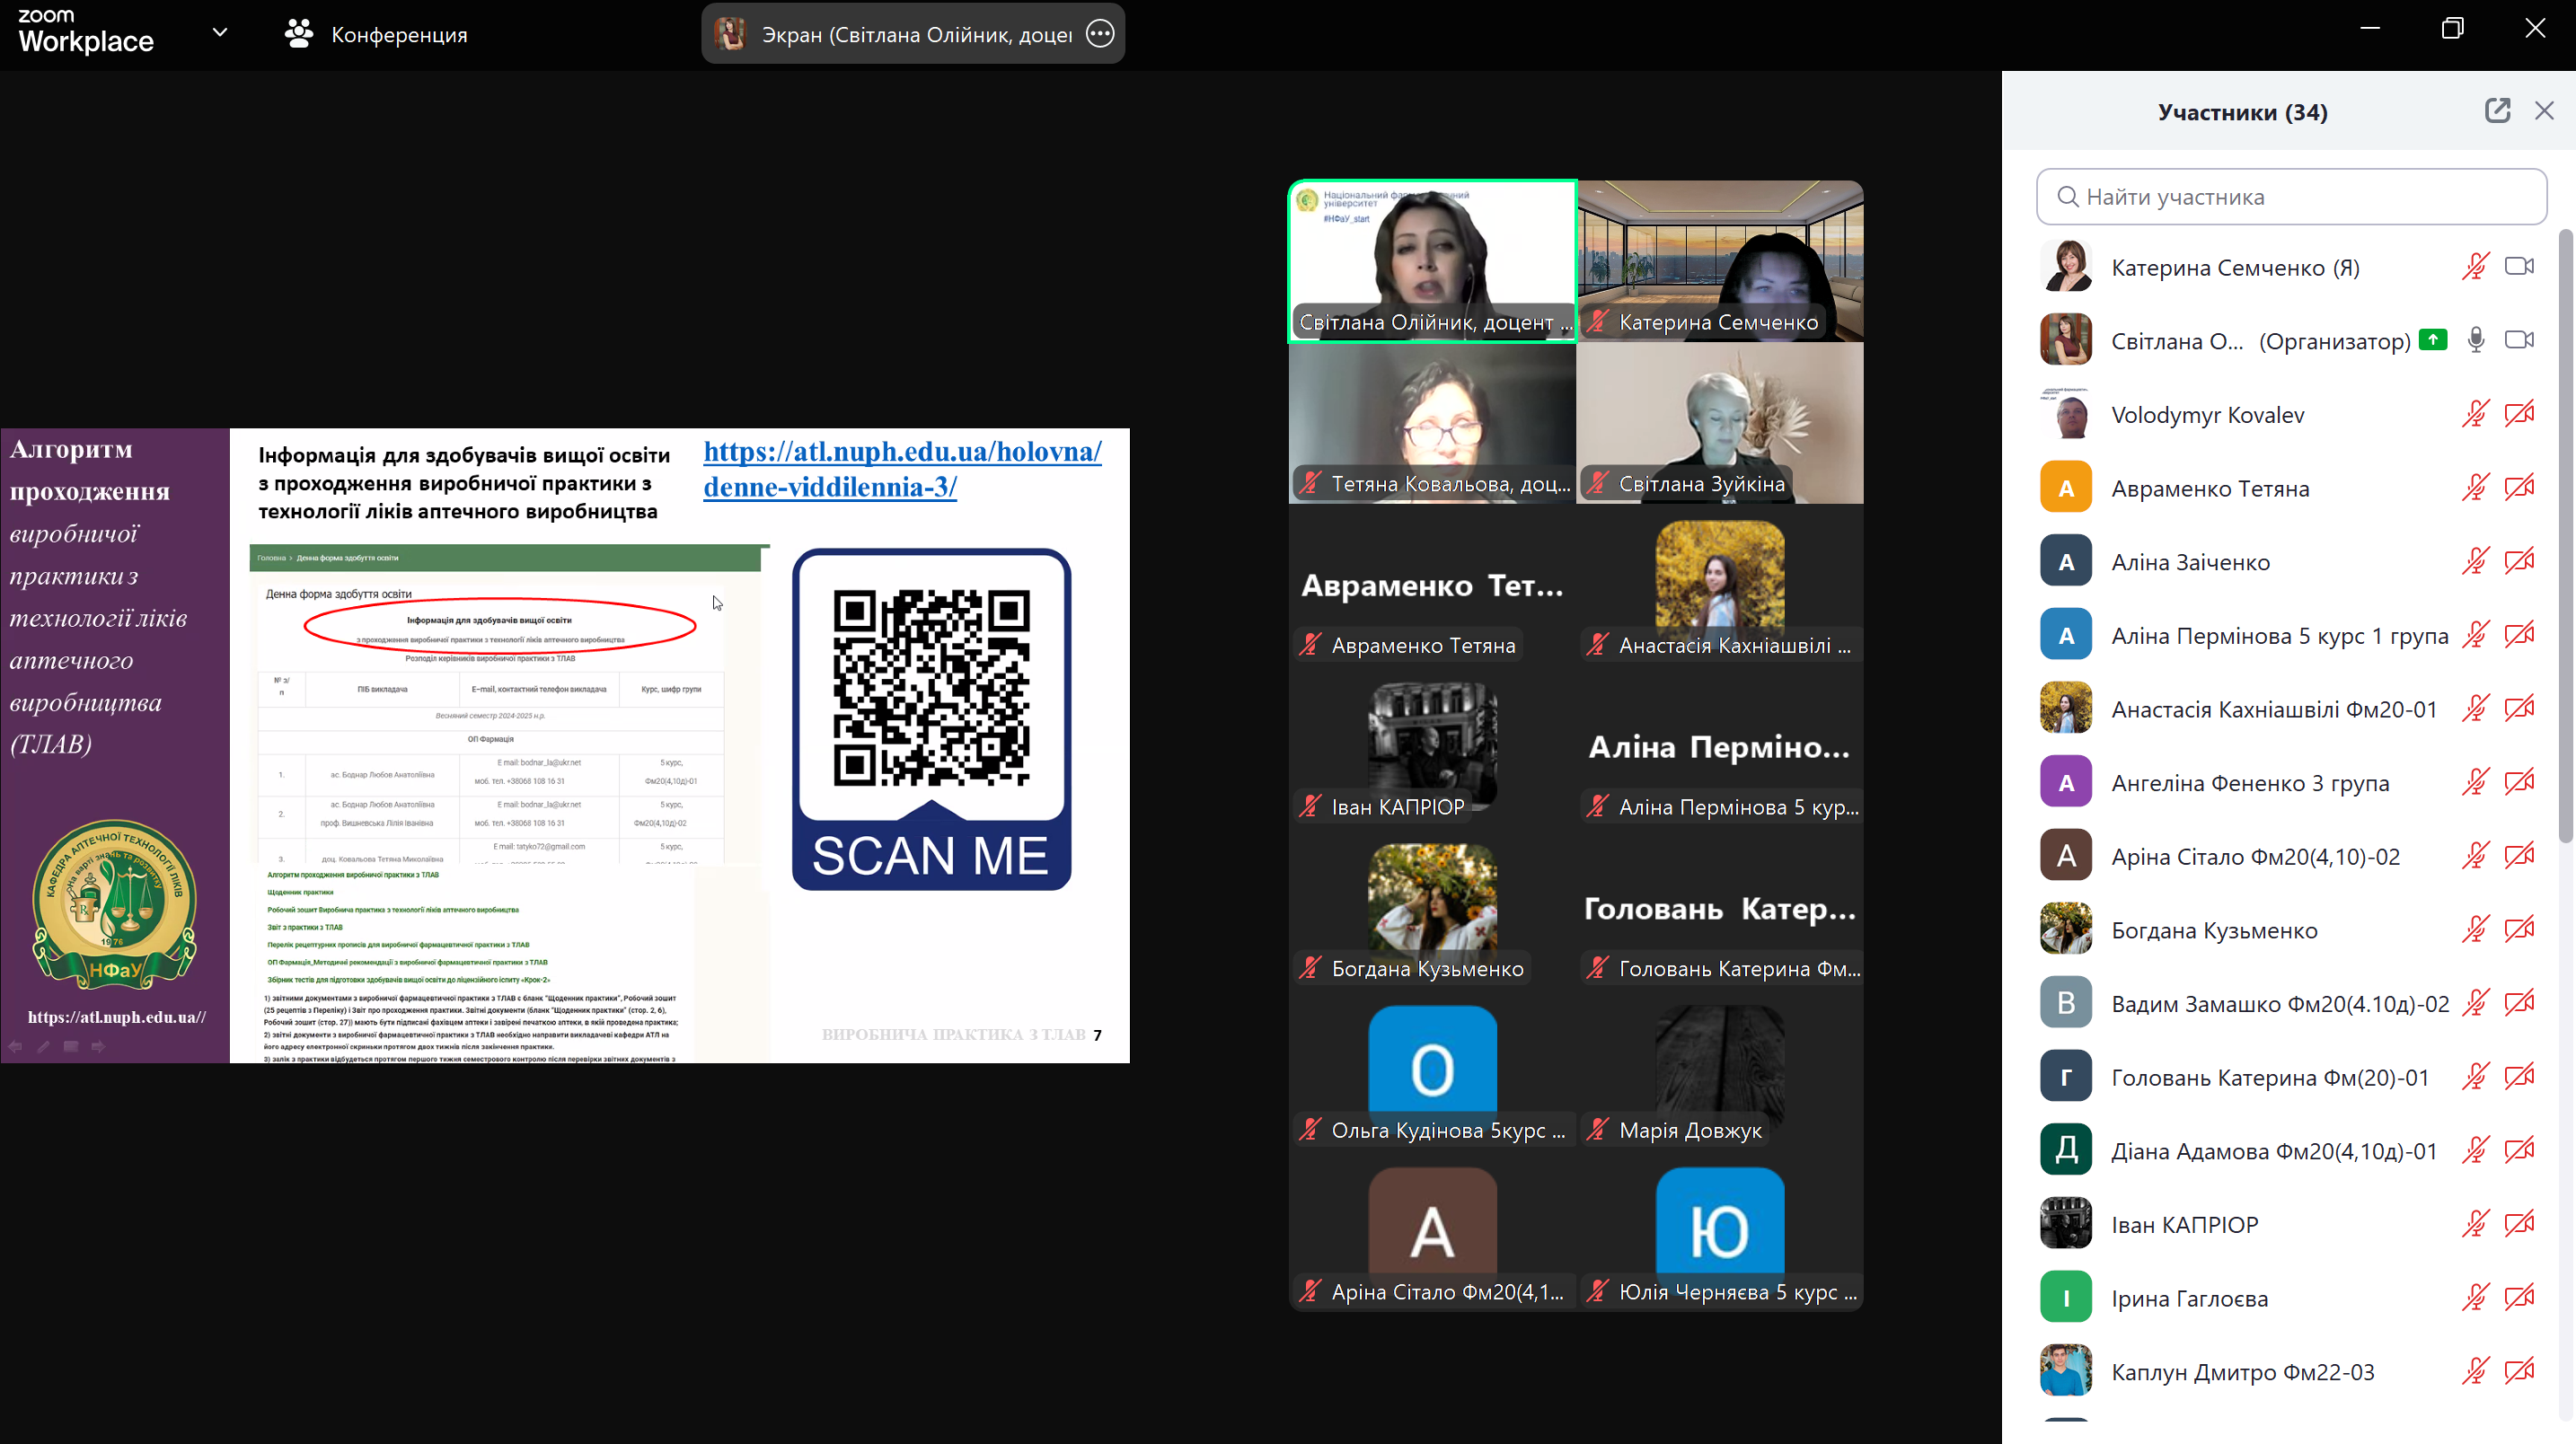Click the previous slide arrow on shared slide
Image resolution: width=2576 pixels, height=1444 pixels.
[16, 1046]
